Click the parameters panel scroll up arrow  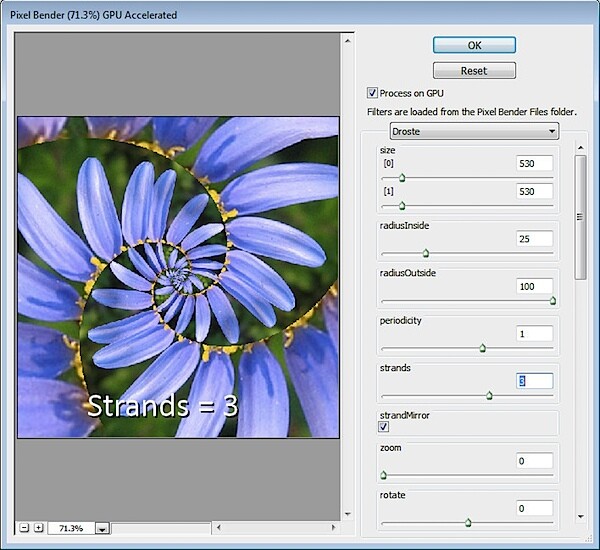(x=580, y=148)
